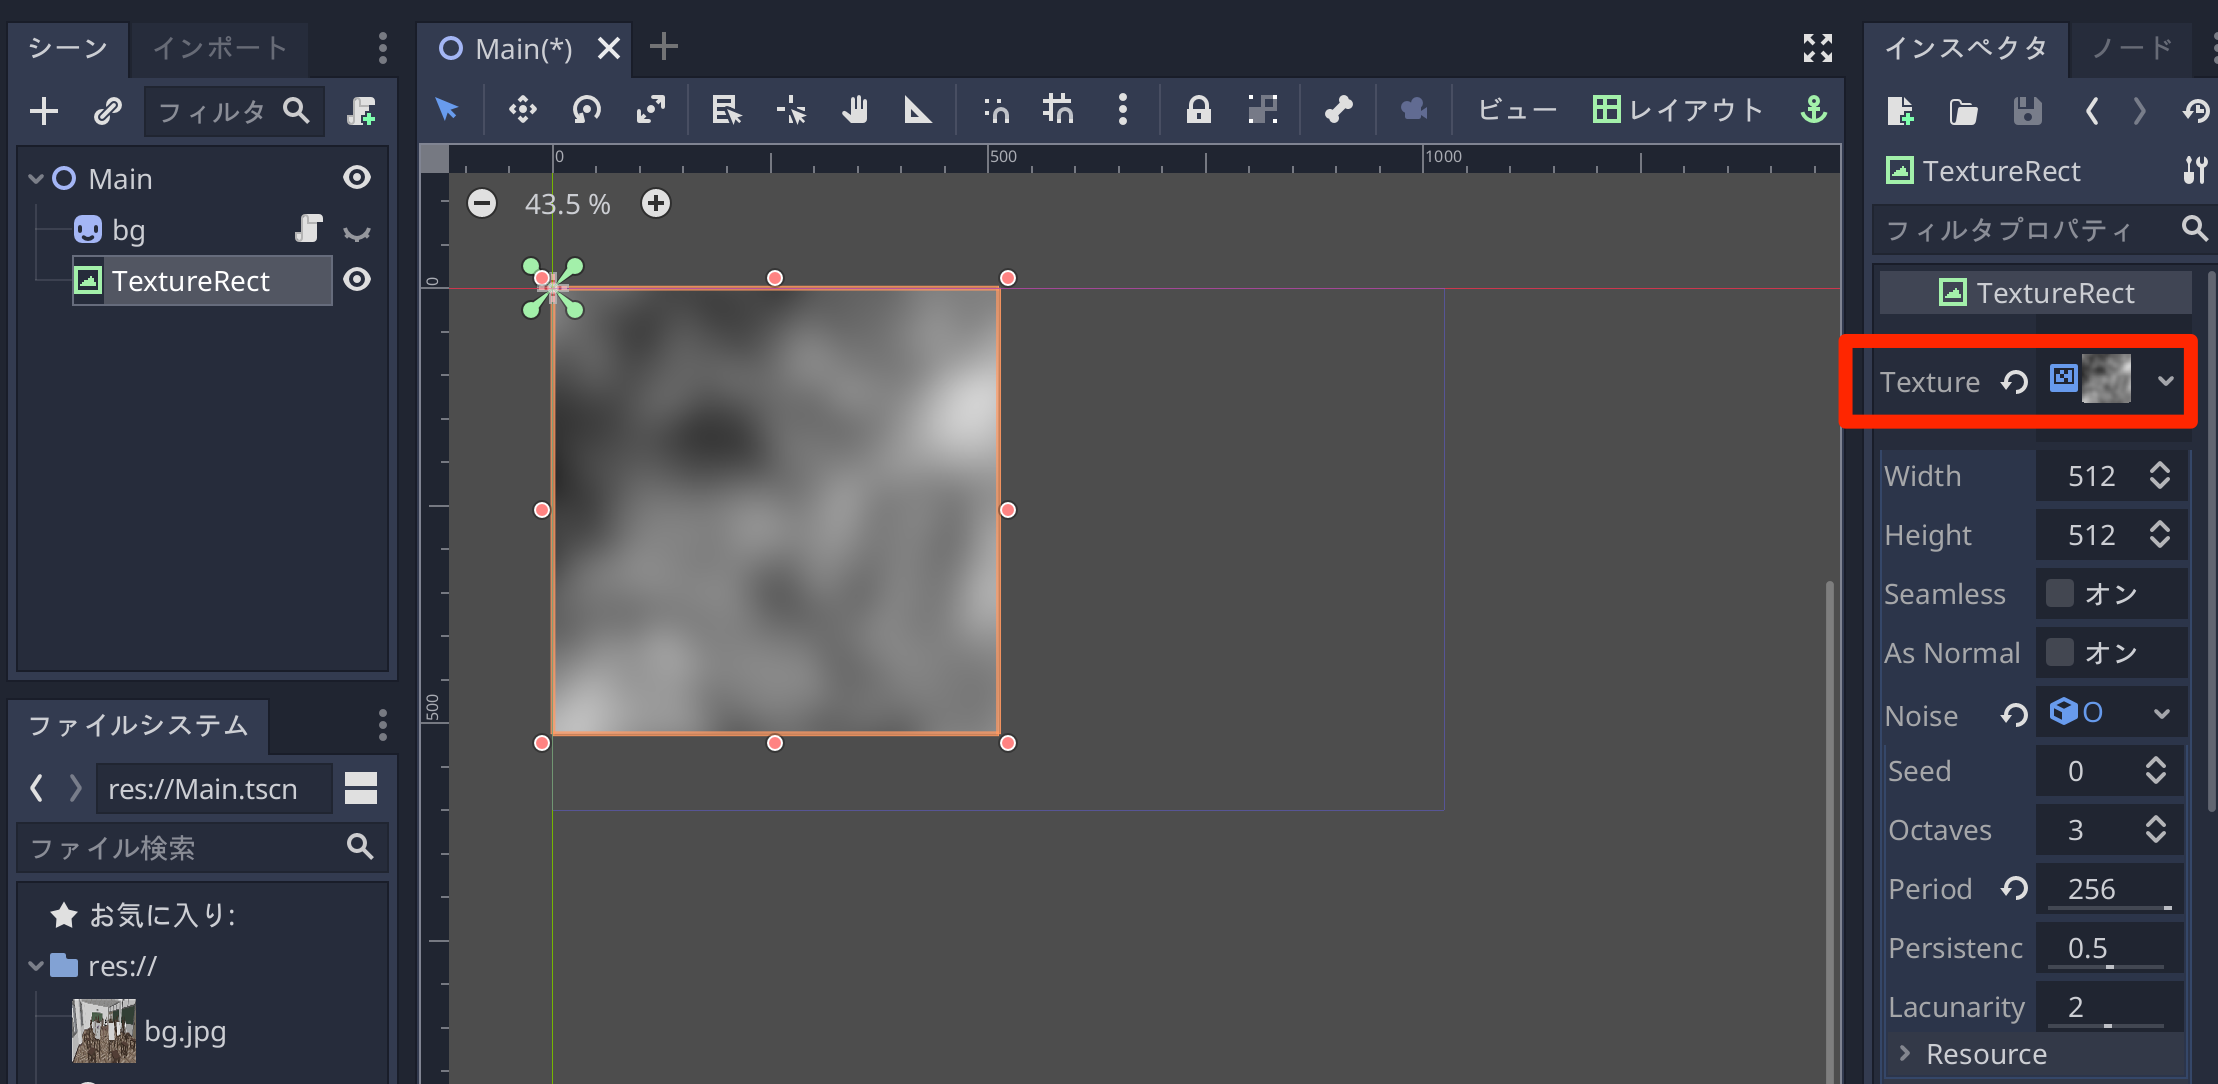Screen dimensions: 2218x1084
Task: Activate the Pan canvas tool
Action: point(855,110)
